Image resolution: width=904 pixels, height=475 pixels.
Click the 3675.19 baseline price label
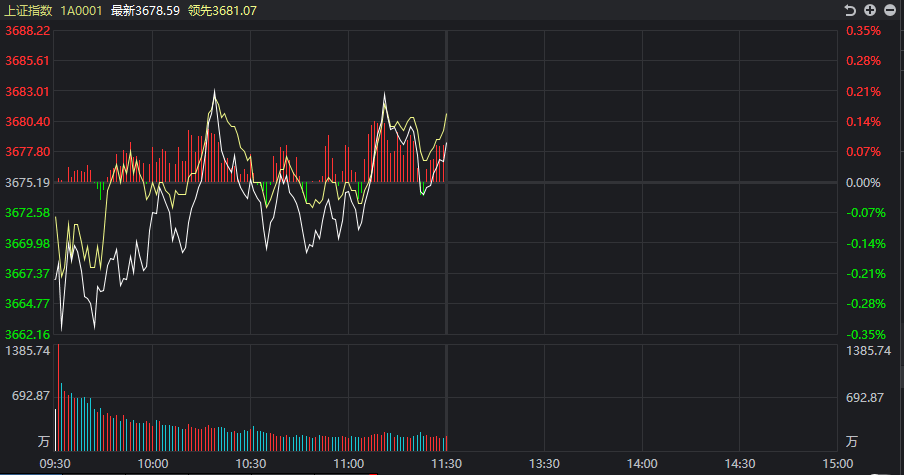[28, 183]
